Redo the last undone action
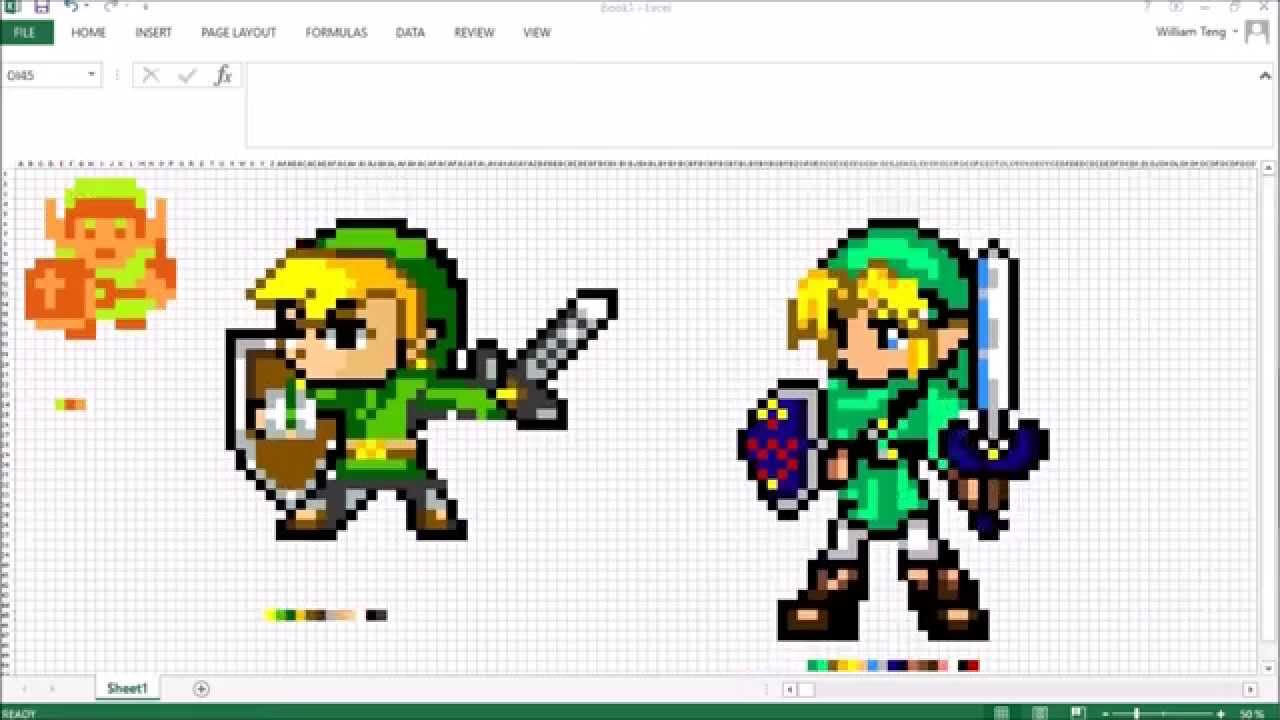This screenshot has width=1280, height=720. coord(111,6)
